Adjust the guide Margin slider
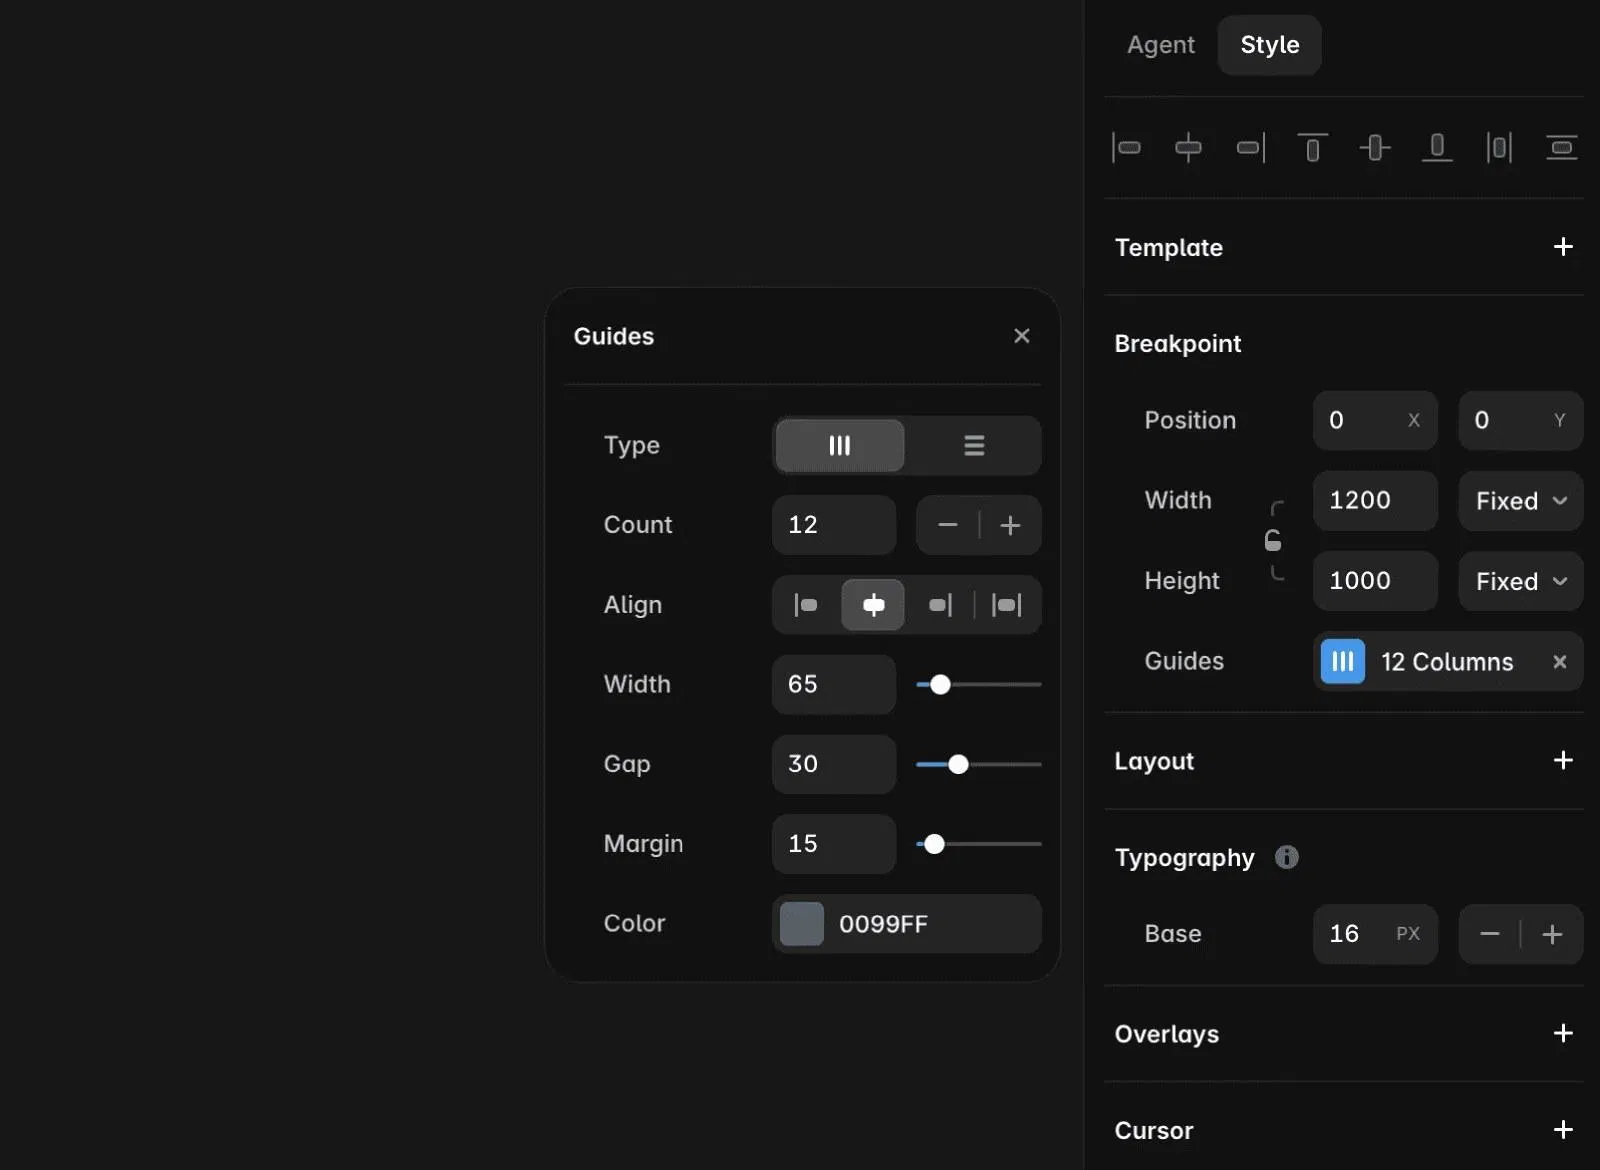This screenshot has width=1600, height=1170. click(x=979, y=844)
